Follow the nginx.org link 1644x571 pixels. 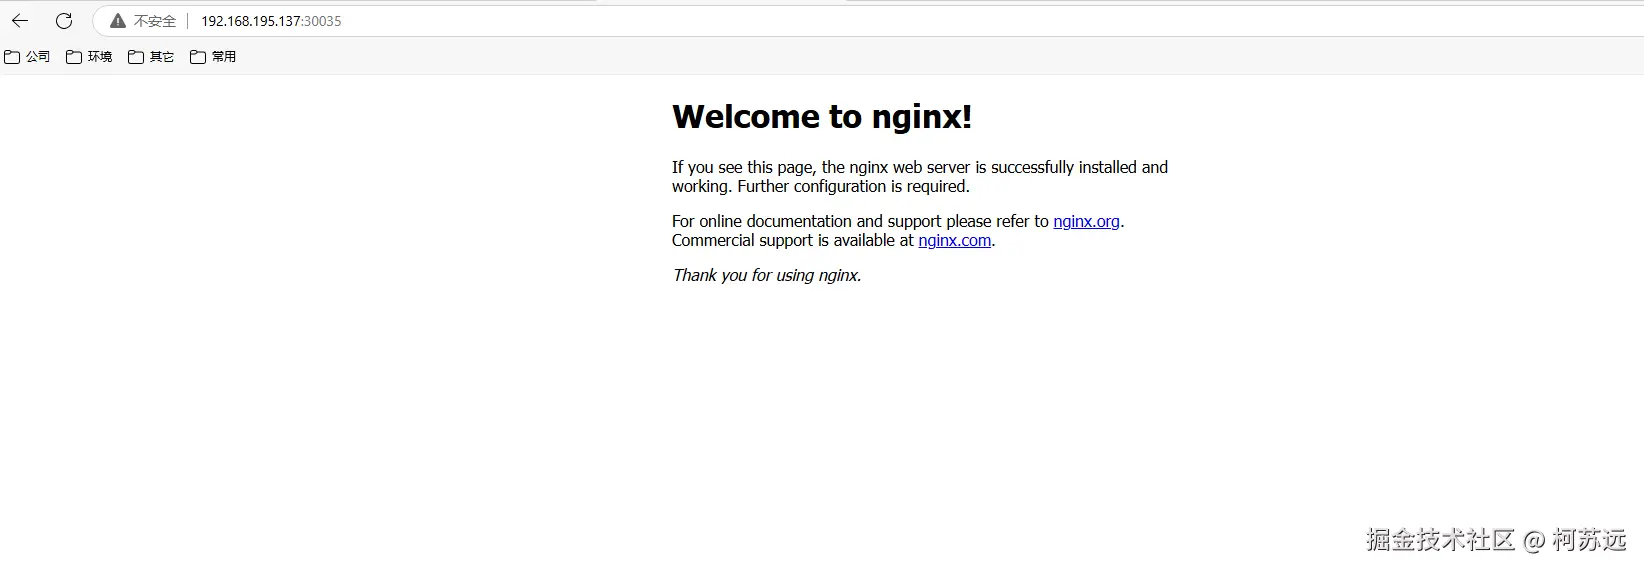point(1086,221)
